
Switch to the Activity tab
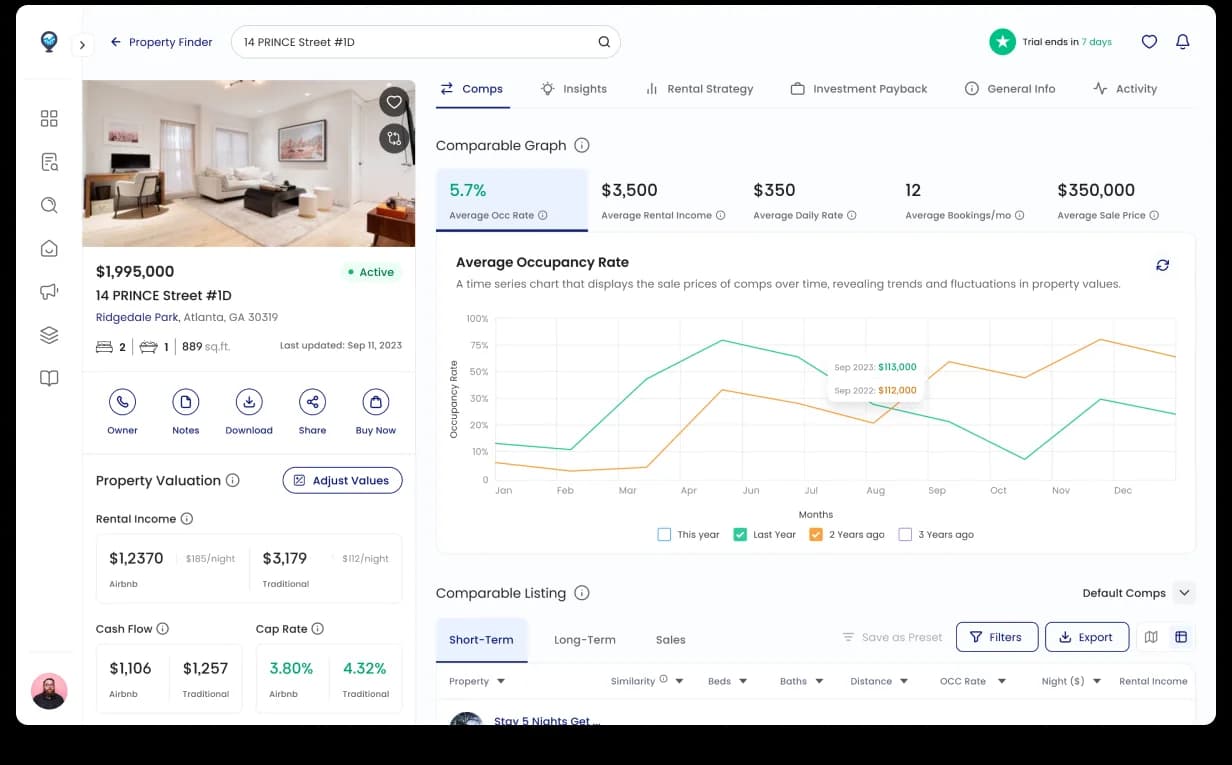[x=1125, y=89]
